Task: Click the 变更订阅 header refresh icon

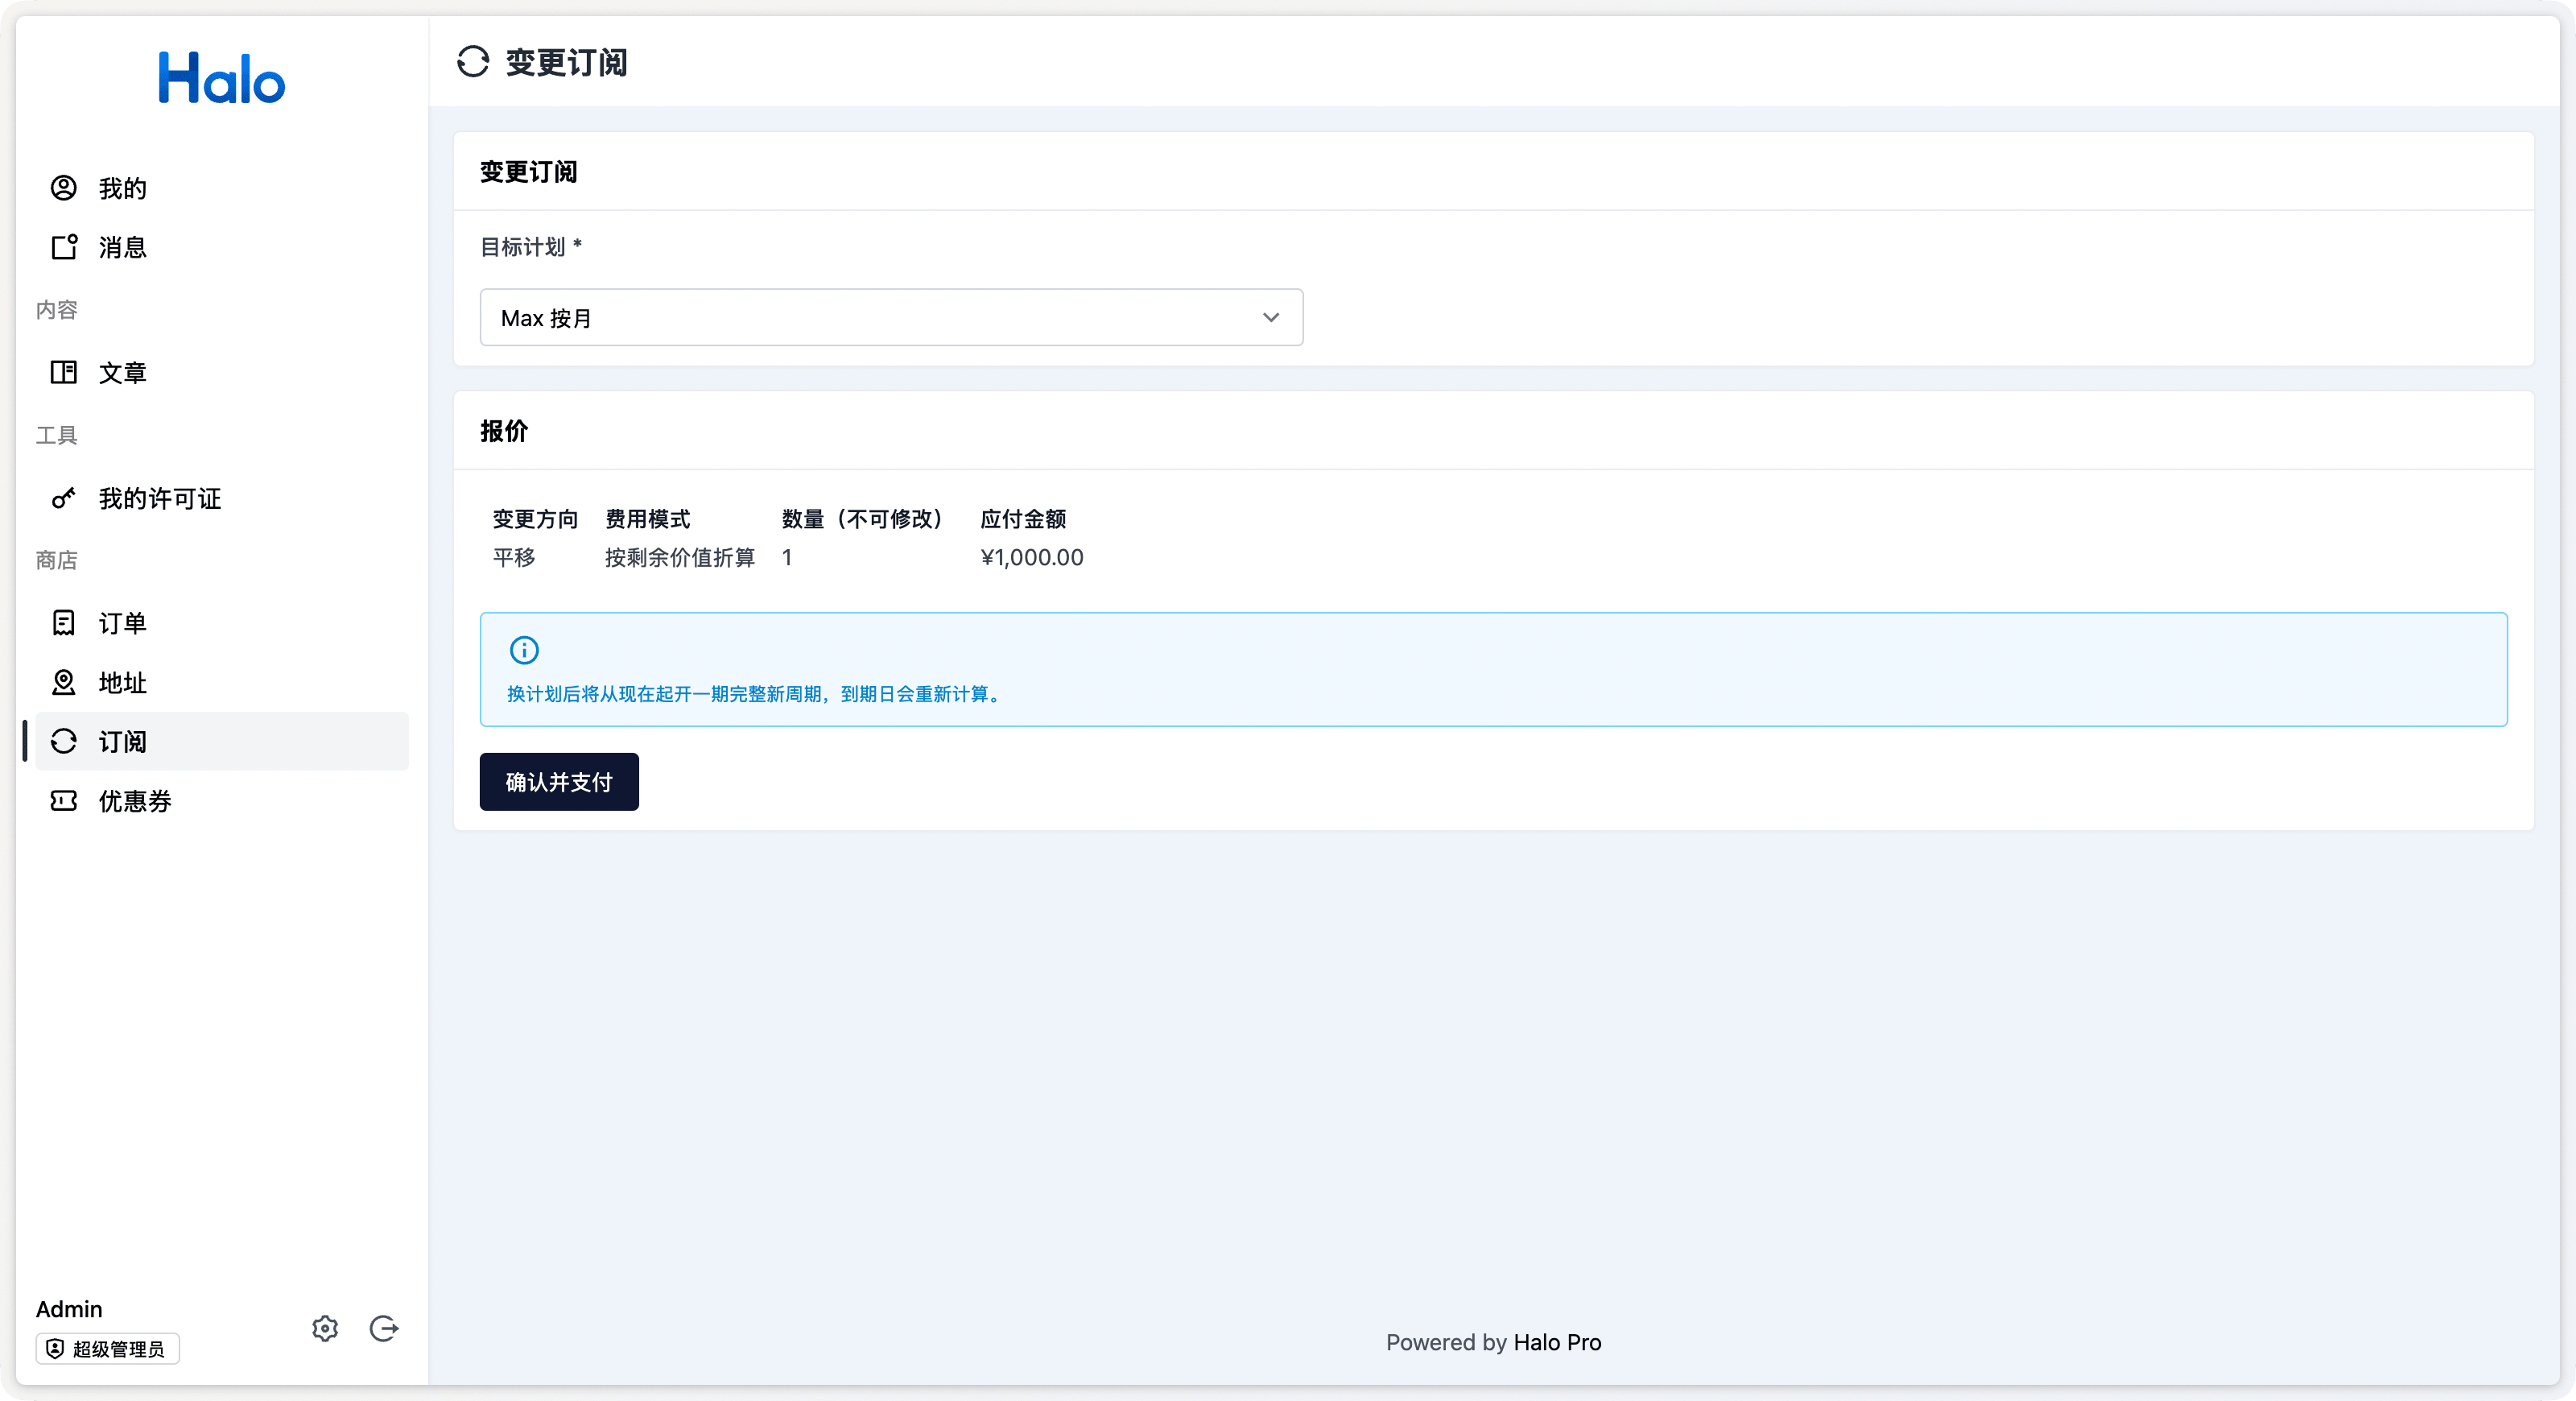Action: [x=473, y=62]
